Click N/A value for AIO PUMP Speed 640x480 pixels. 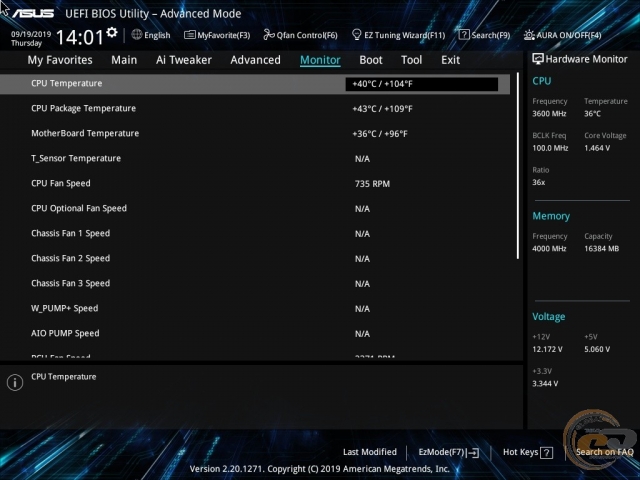click(x=362, y=334)
